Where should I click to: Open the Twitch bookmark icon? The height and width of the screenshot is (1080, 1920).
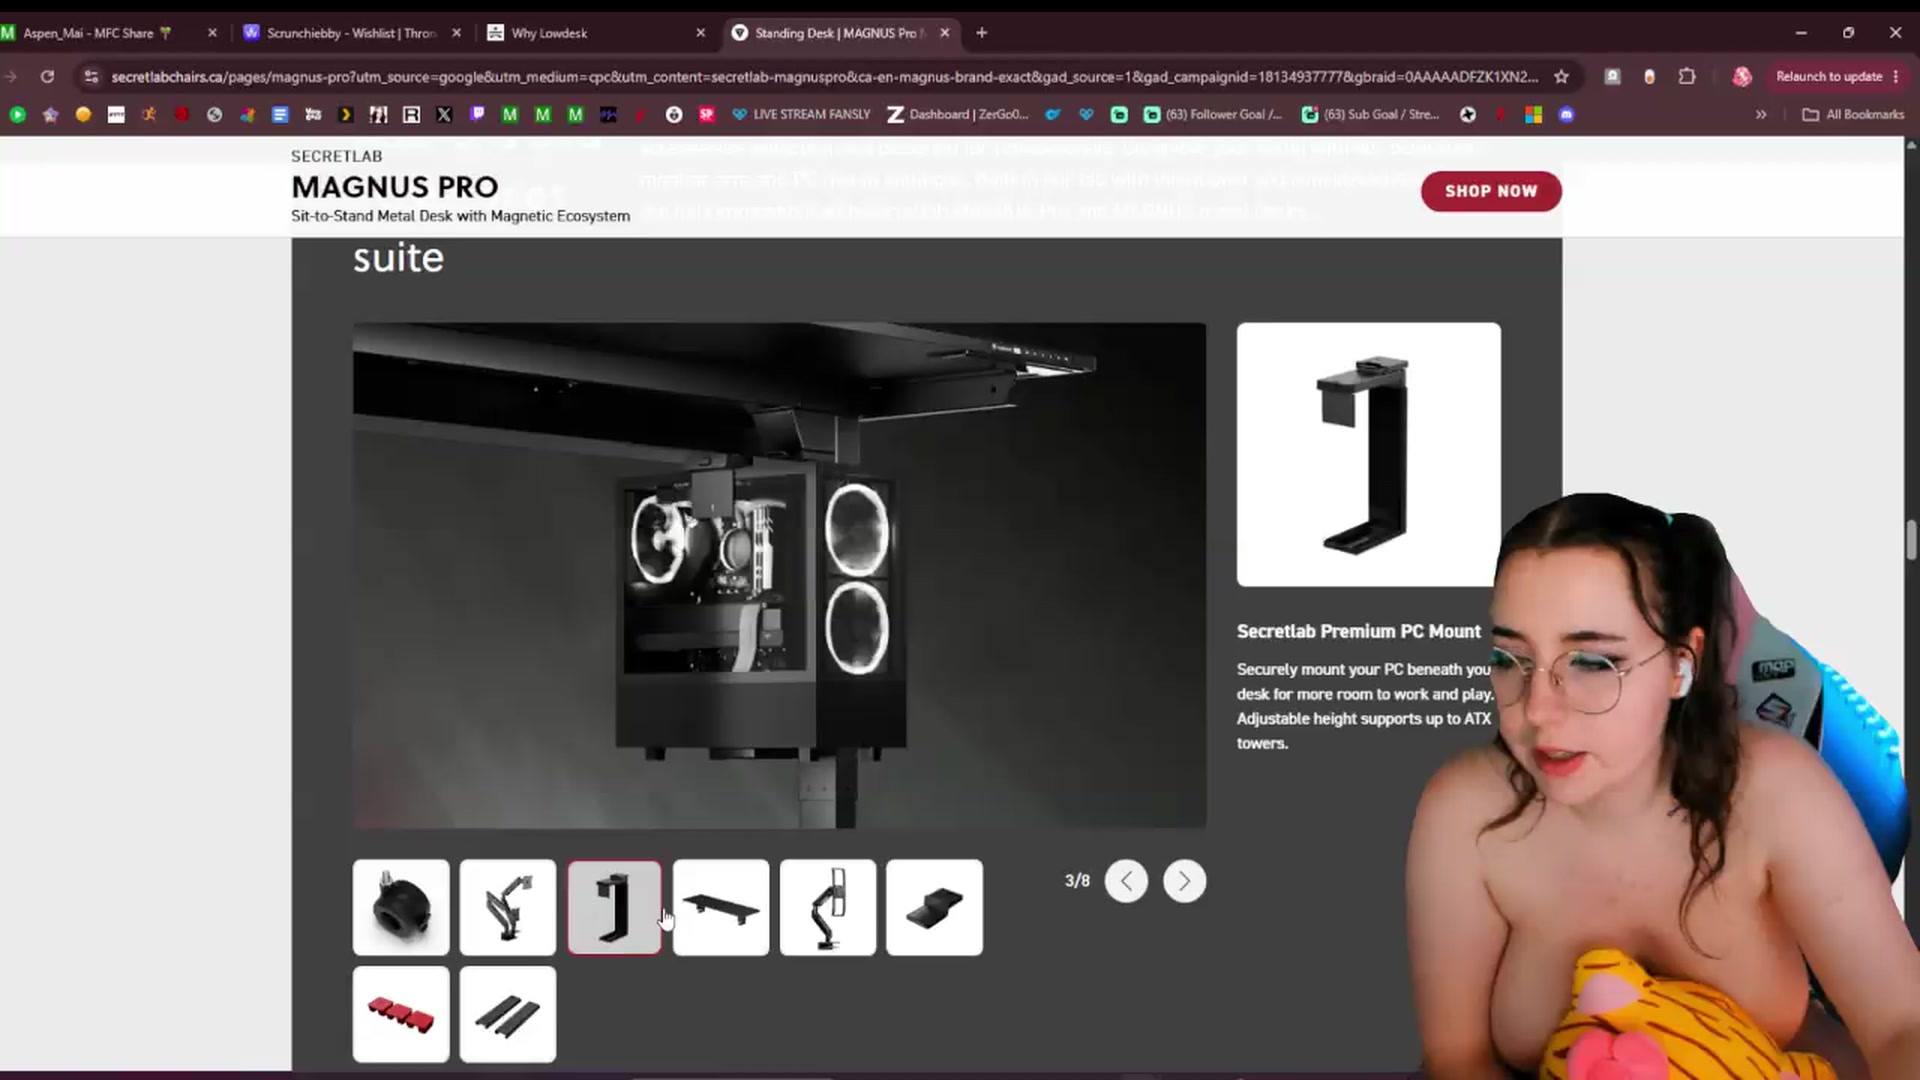coord(477,115)
